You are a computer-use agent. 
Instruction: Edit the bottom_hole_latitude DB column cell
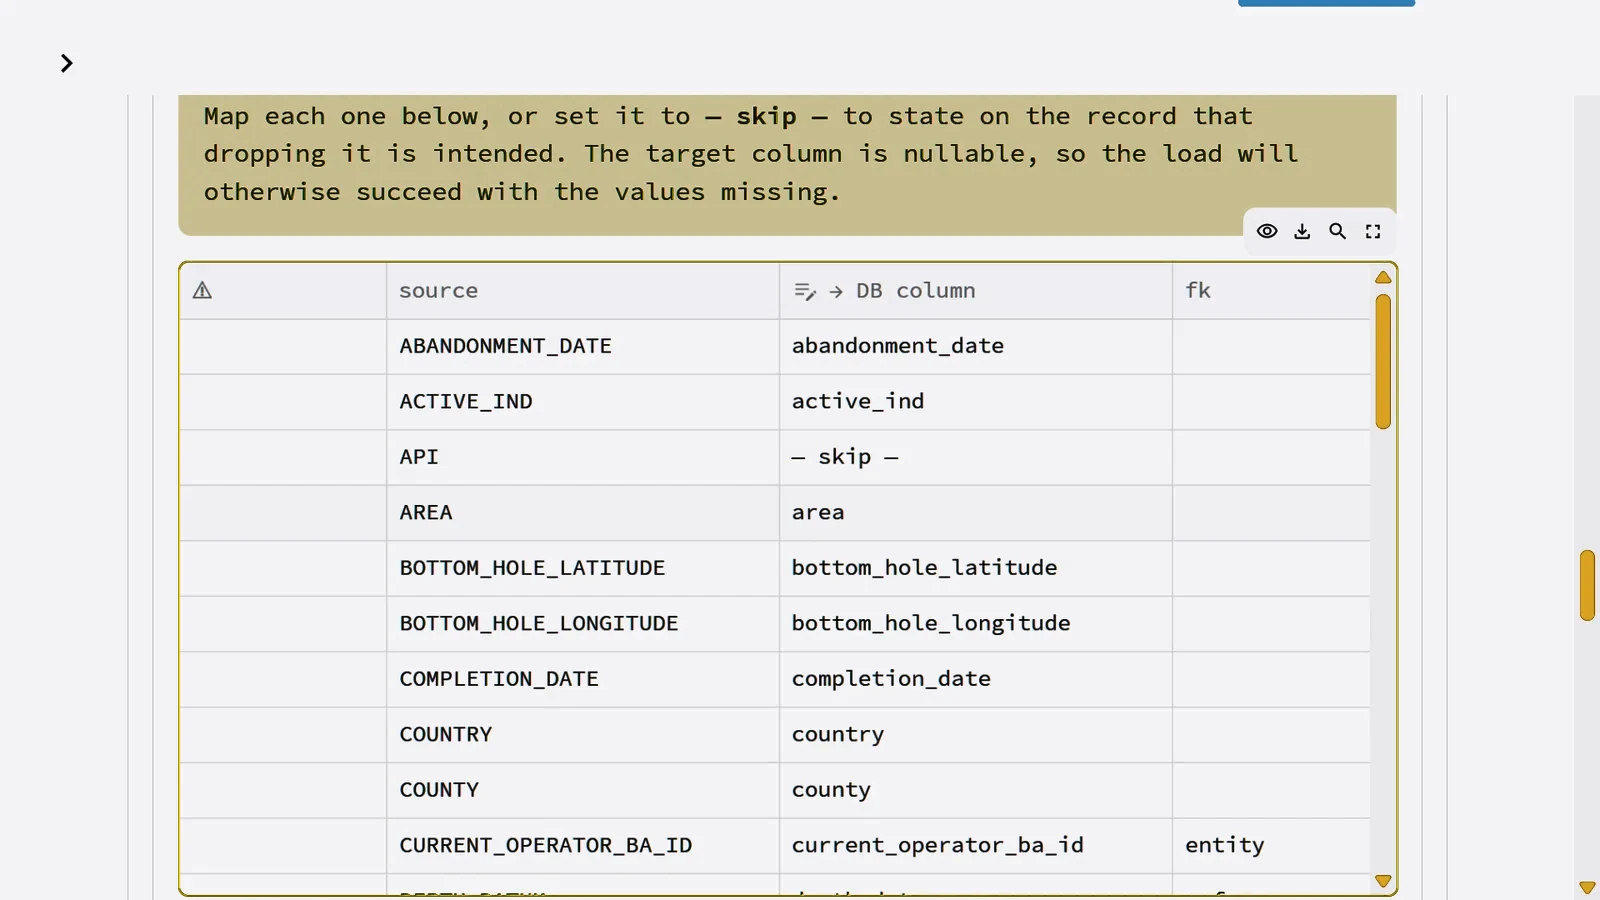click(976, 568)
